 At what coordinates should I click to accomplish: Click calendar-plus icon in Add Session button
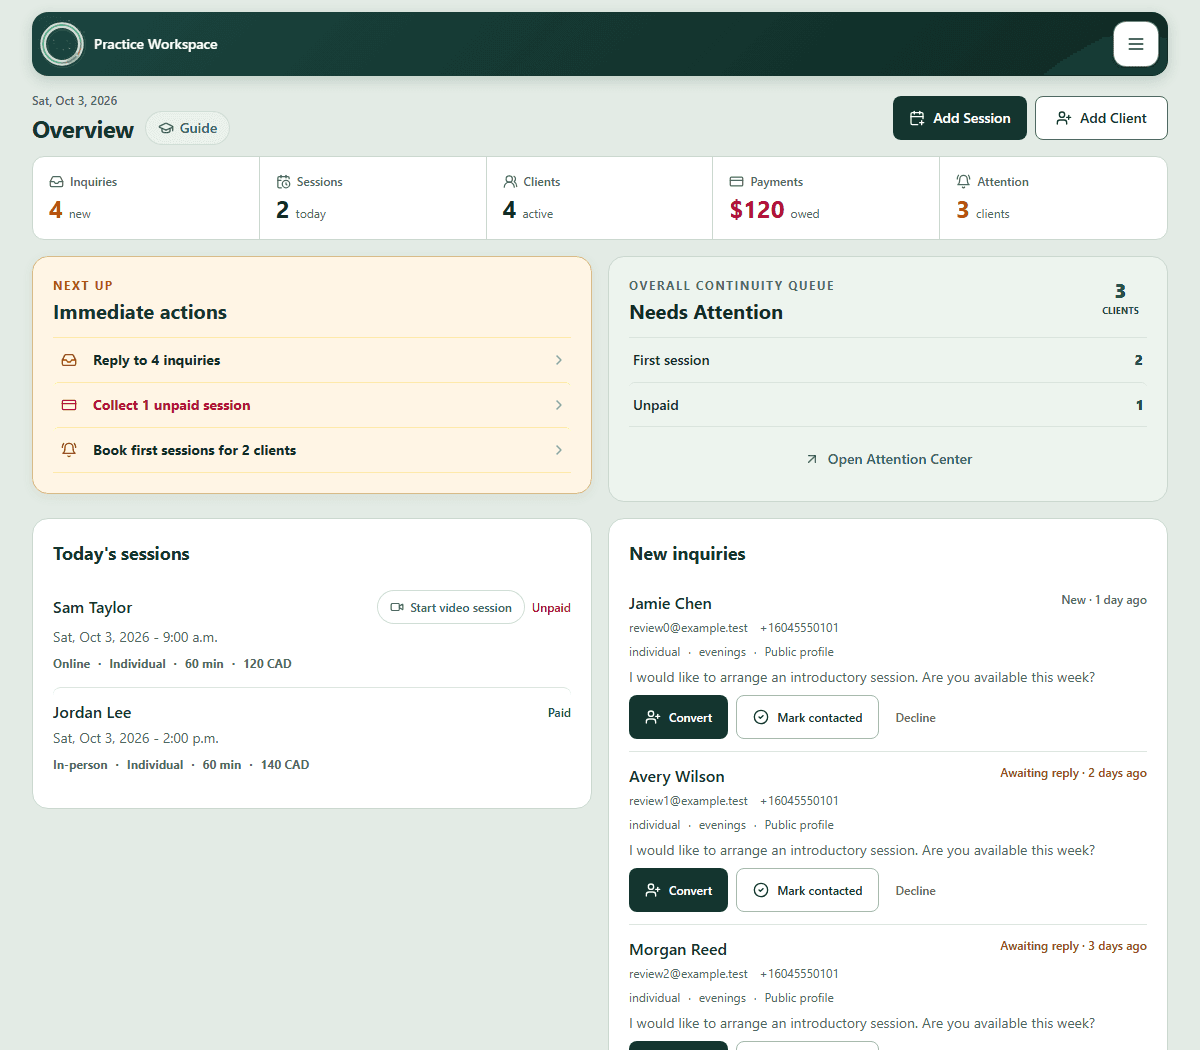[x=917, y=118]
